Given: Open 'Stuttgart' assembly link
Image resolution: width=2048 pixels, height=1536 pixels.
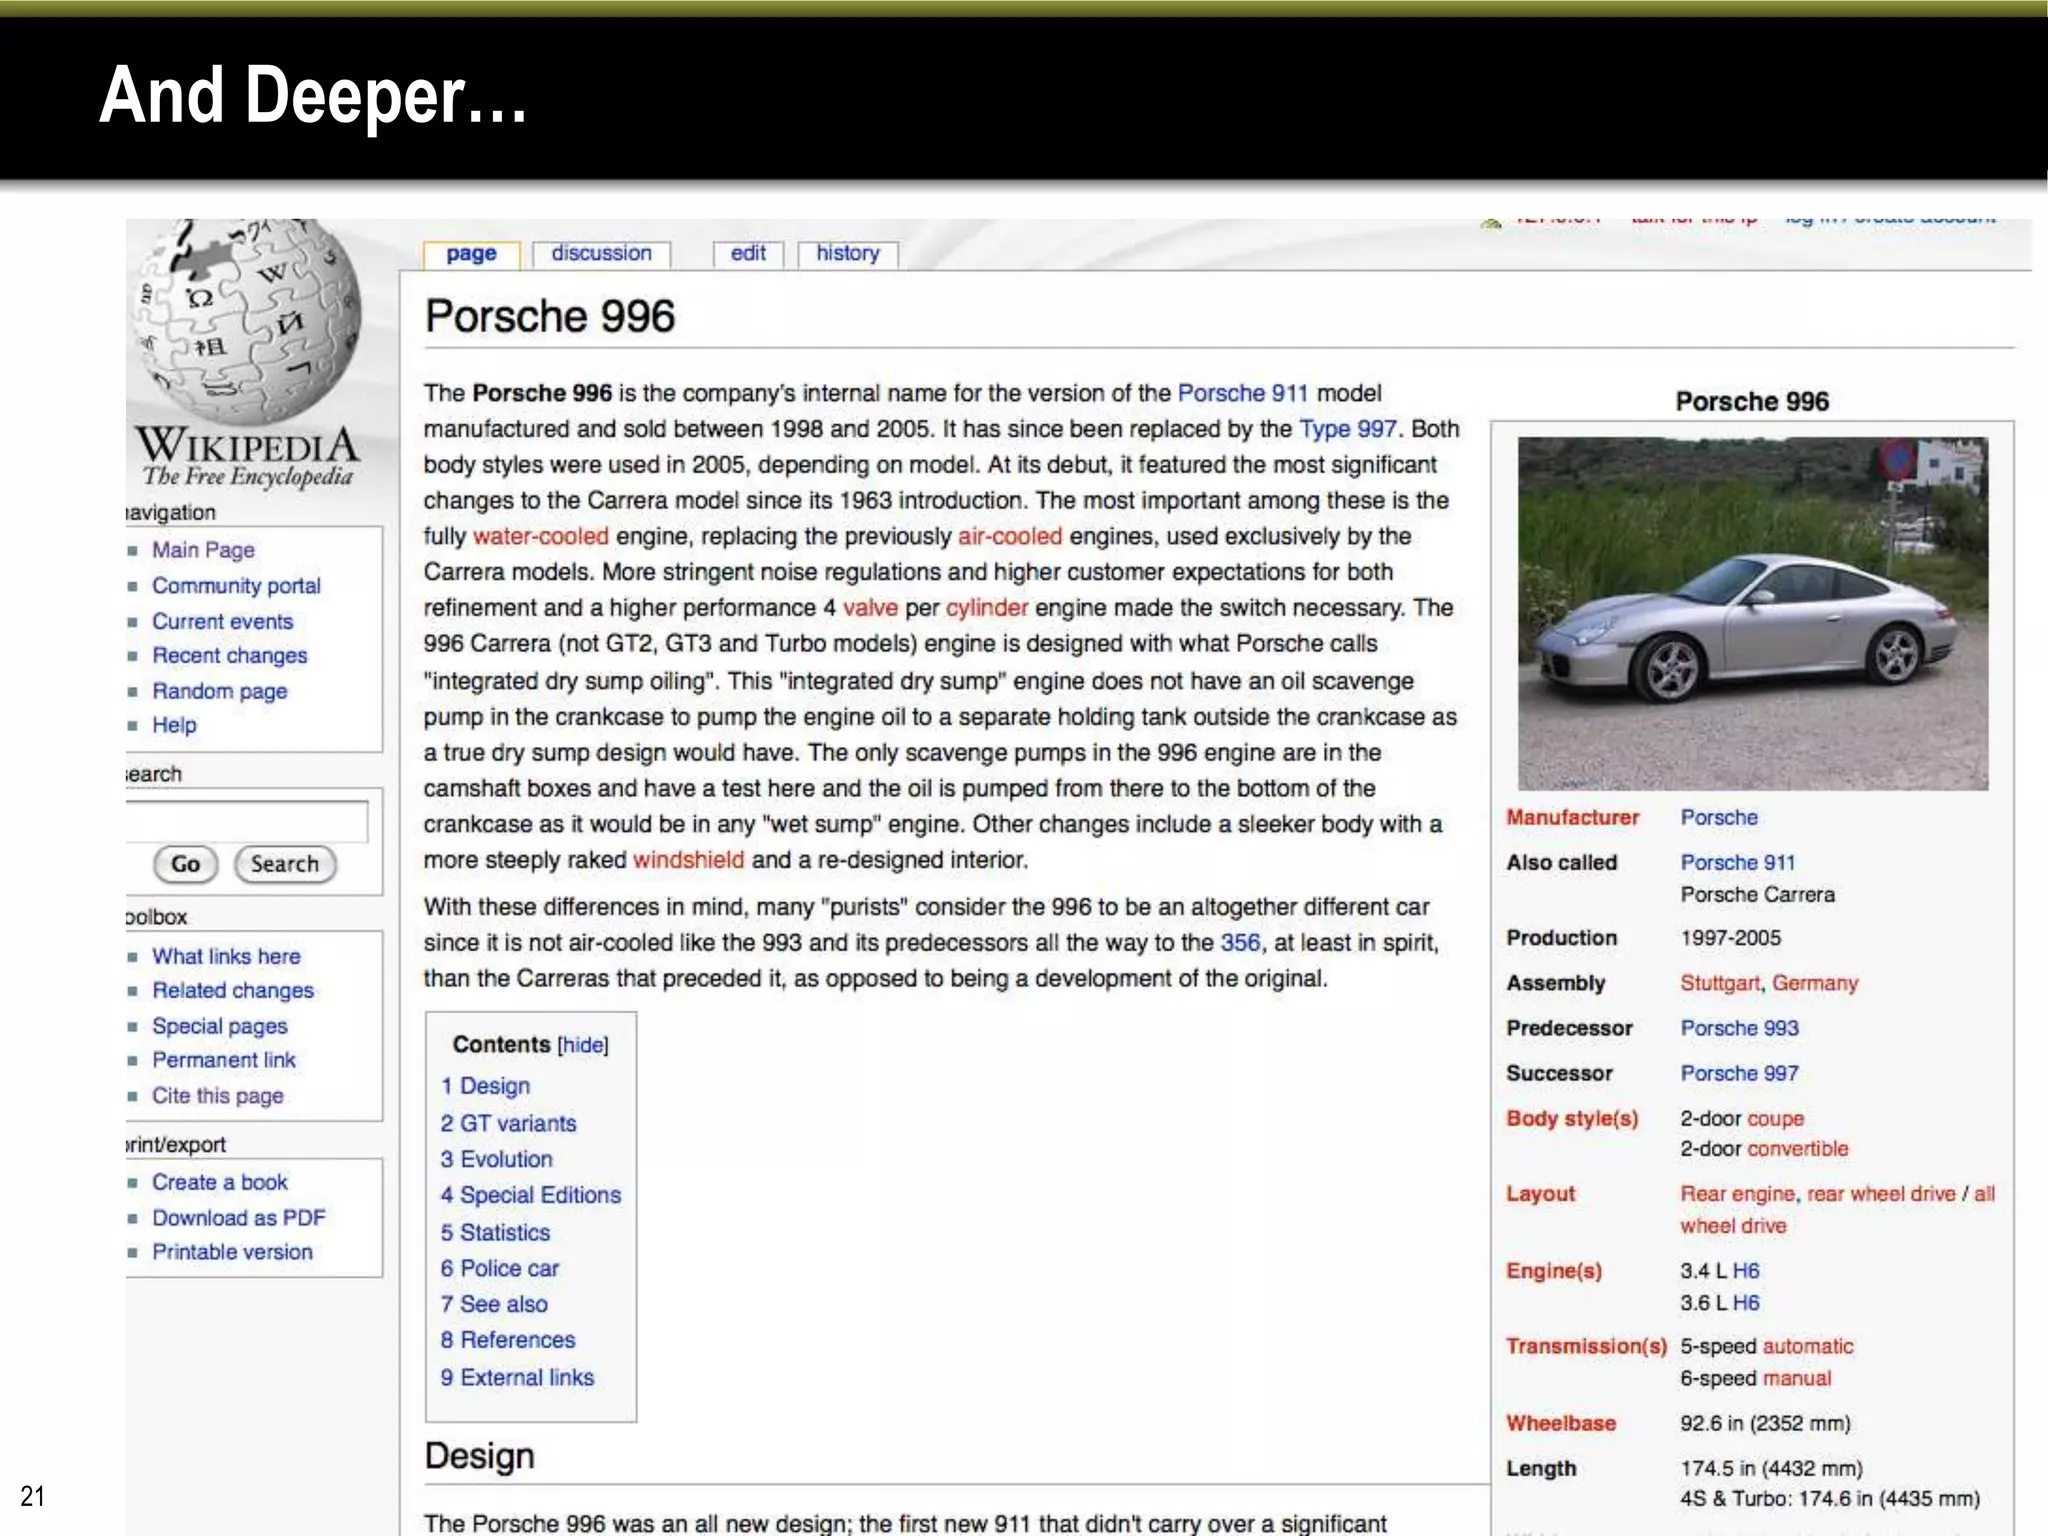Looking at the screenshot, I should click(x=1720, y=983).
